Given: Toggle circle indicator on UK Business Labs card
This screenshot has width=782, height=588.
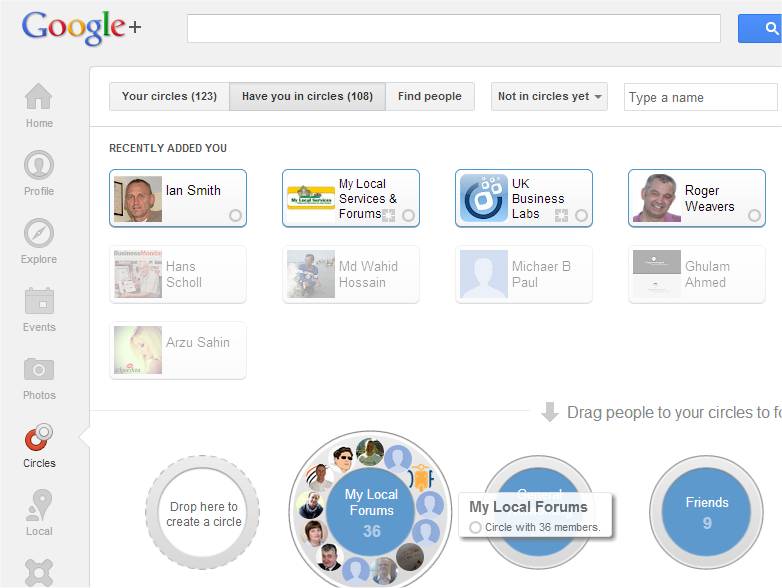Looking at the screenshot, I should click(581, 215).
